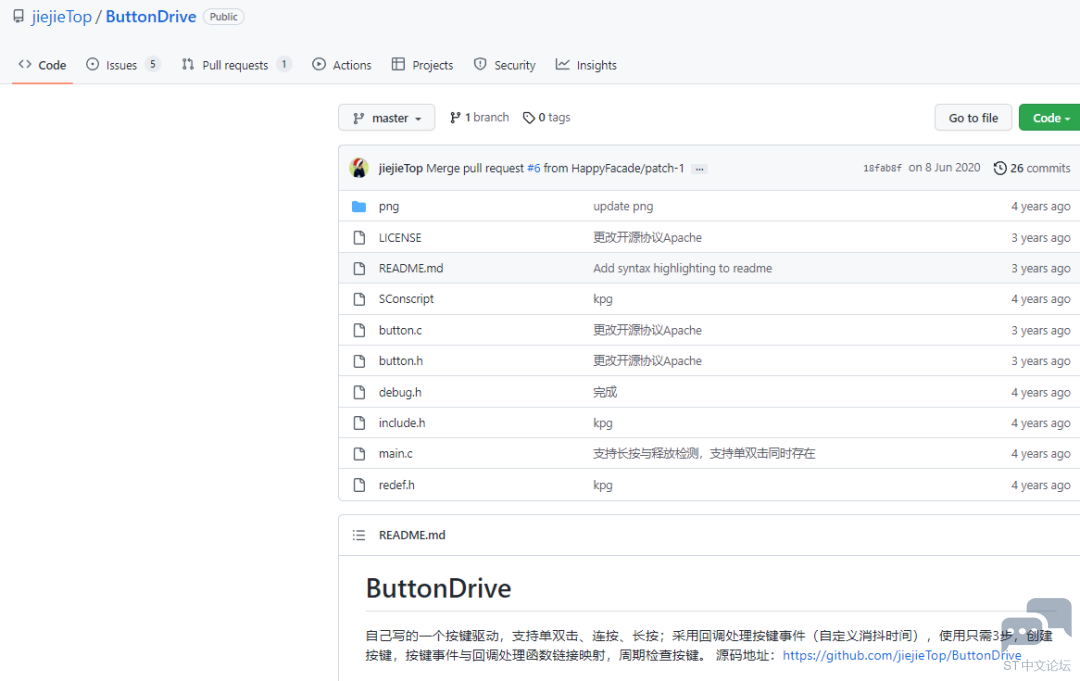Open the SConscript row kpg commit
The width and height of the screenshot is (1080, 681).
click(x=603, y=299)
